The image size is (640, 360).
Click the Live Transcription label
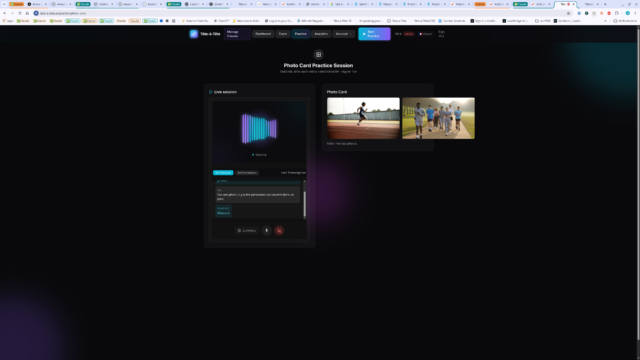coord(293,173)
